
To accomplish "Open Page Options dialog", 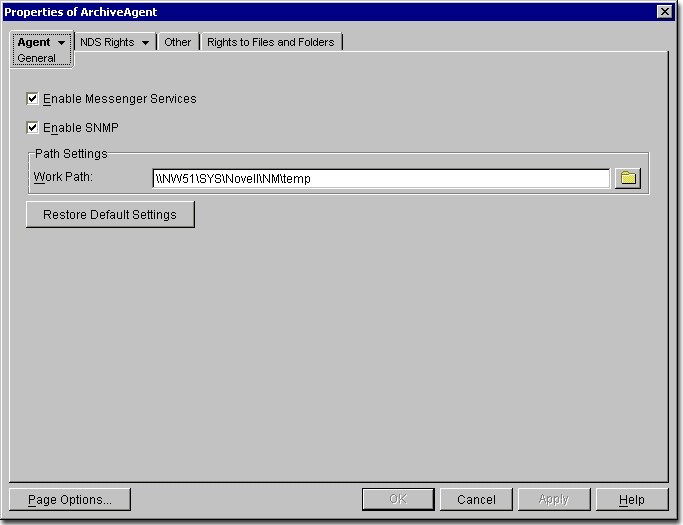I will click(70, 499).
